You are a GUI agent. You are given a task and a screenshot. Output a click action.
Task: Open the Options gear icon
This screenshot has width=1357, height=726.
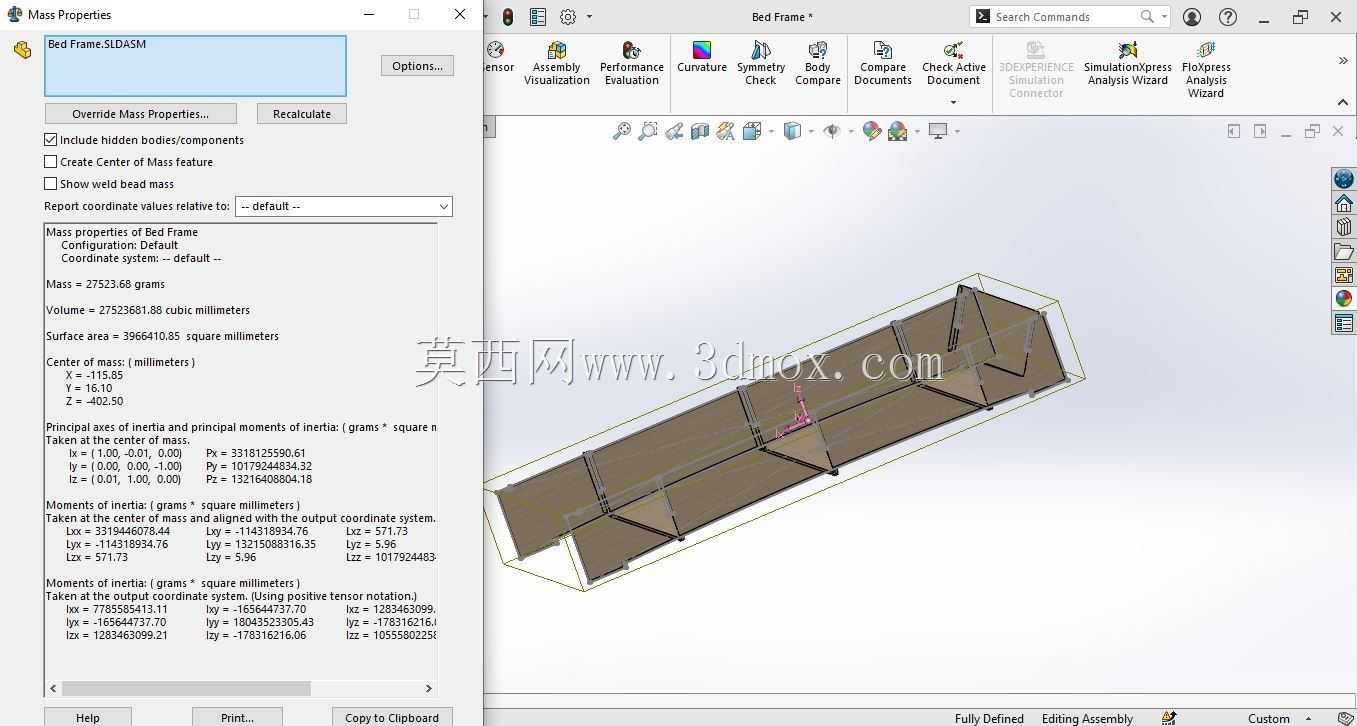pyautogui.click(x=568, y=17)
